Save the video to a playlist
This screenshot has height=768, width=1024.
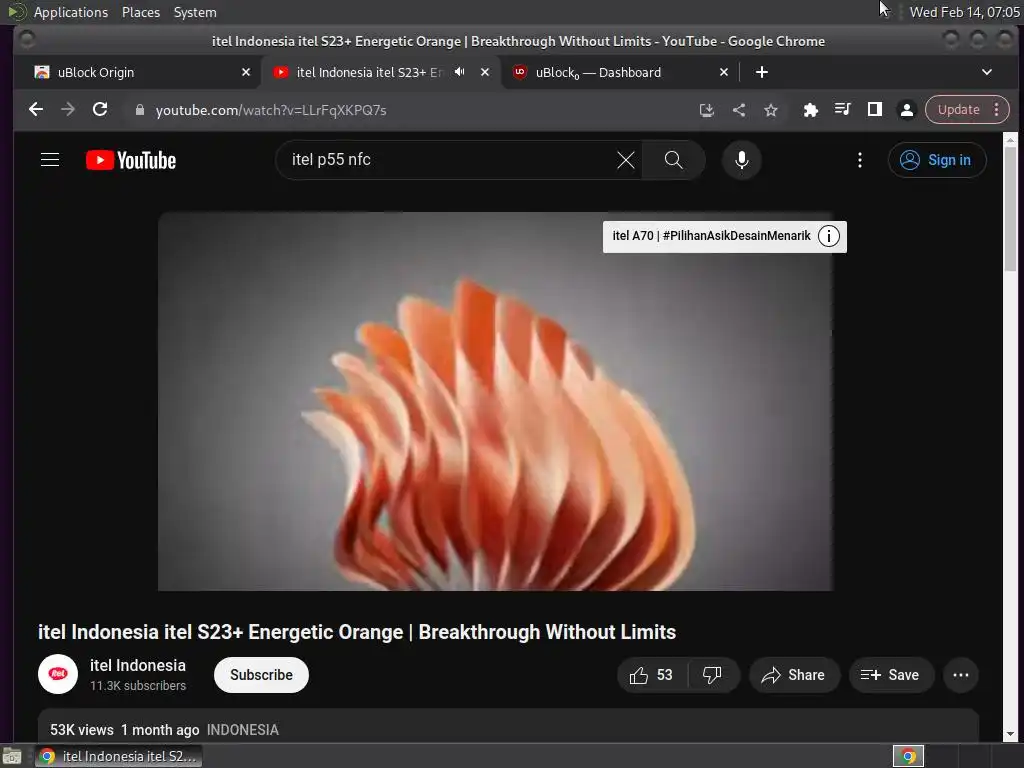(x=891, y=675)
